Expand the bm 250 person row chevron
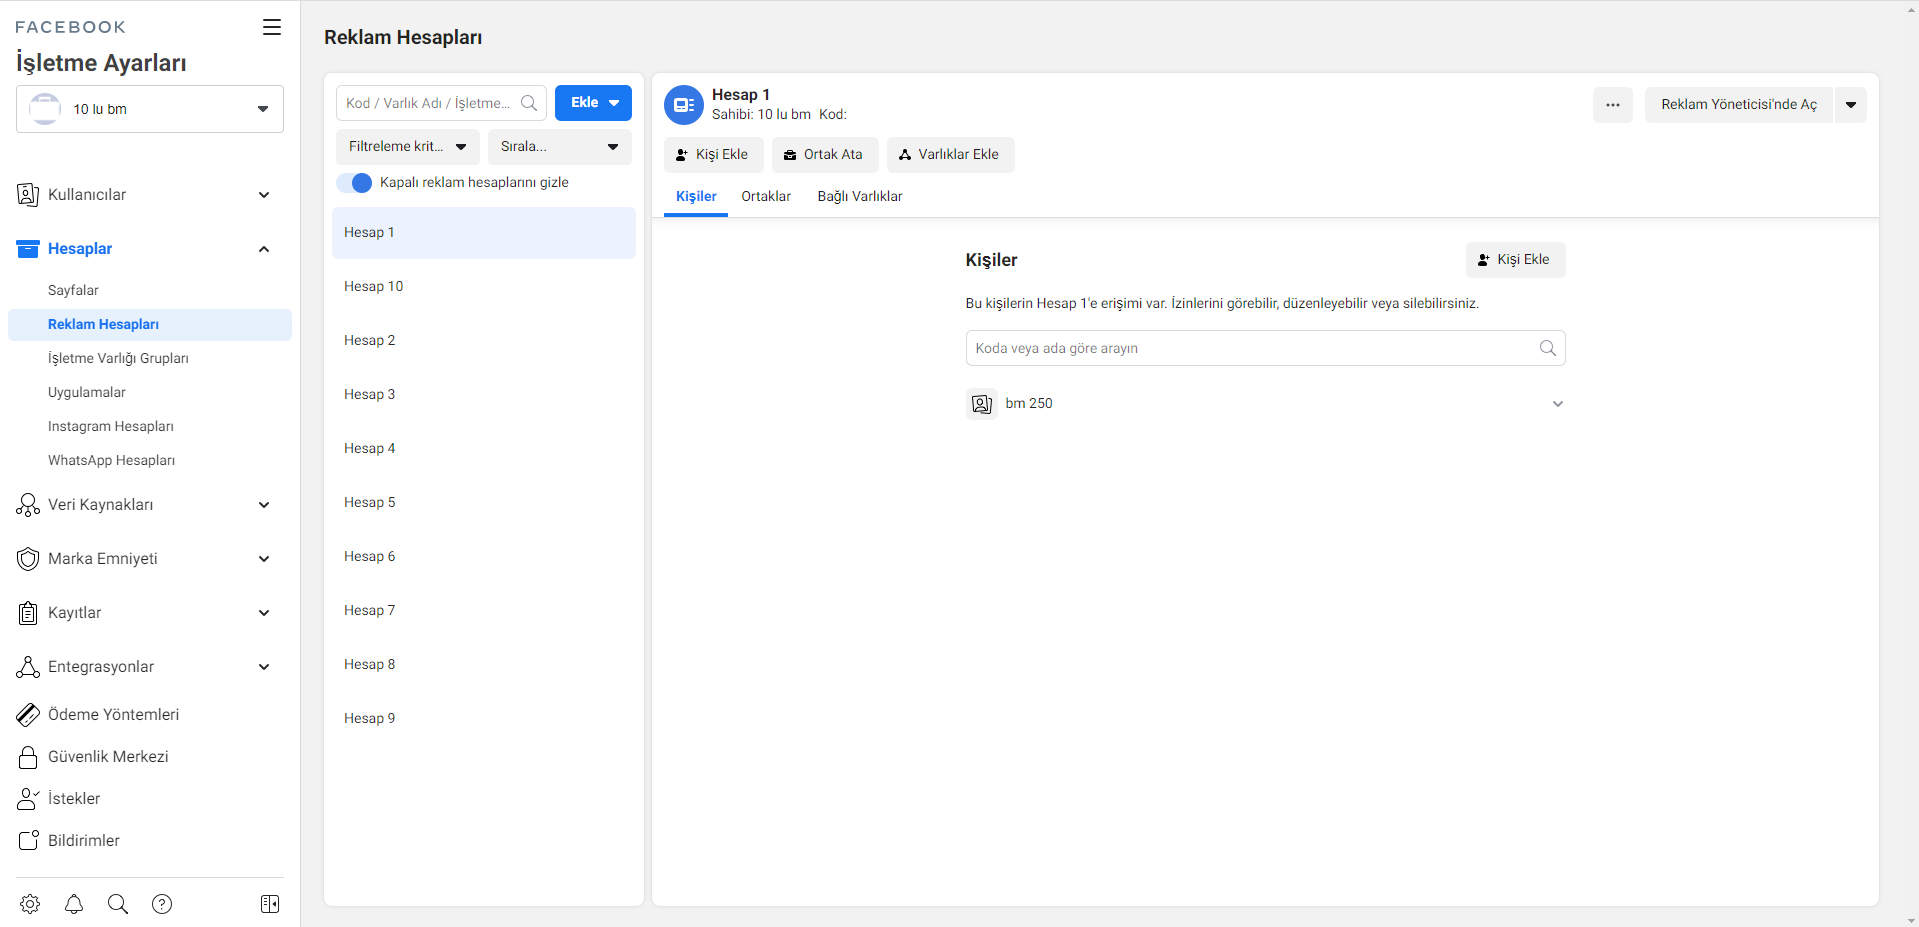Image resolution: width=1919 pixels, height=927 pixels. (1557, 404)
